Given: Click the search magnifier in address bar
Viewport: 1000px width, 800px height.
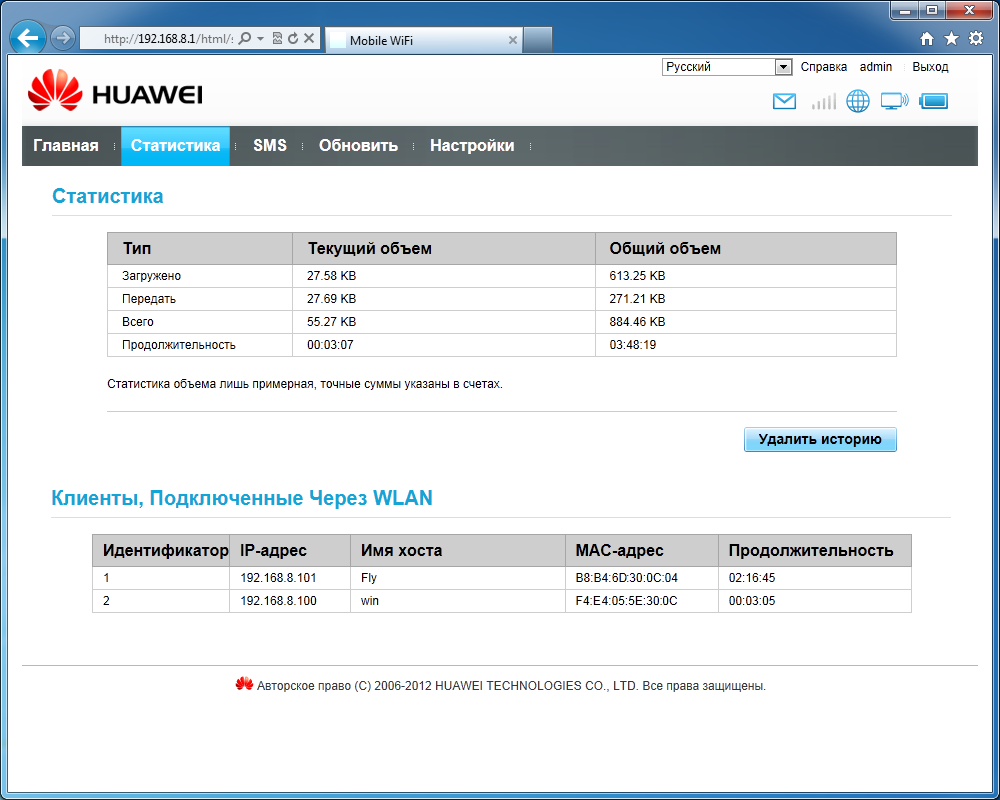Looking at the screenshot, I should coord(244,38).
